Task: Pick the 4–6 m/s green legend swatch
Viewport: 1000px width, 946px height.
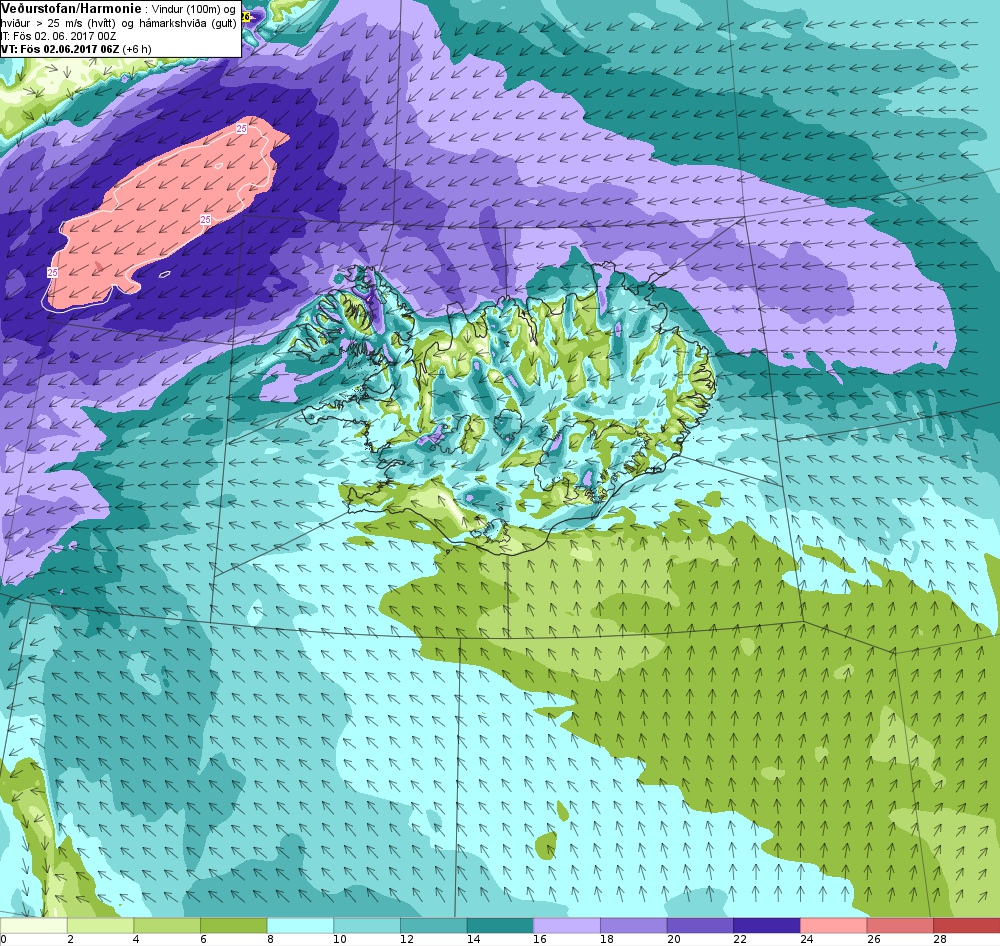Action: click(166, 925)
